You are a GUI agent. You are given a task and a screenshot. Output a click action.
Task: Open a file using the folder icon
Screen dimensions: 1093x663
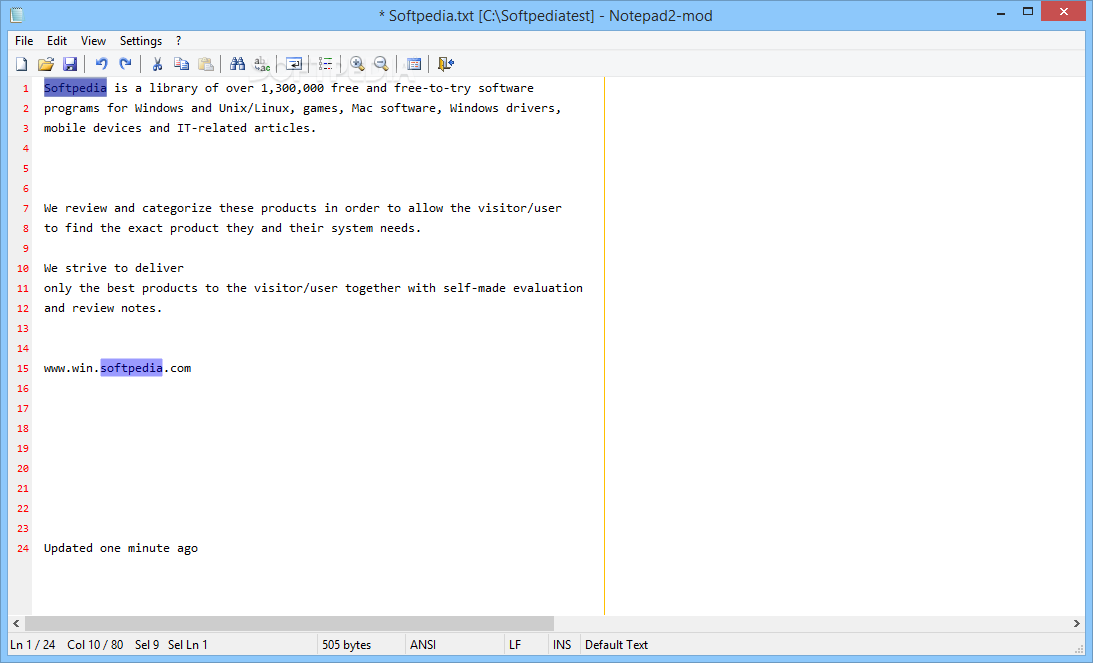(x=46, y=64)
